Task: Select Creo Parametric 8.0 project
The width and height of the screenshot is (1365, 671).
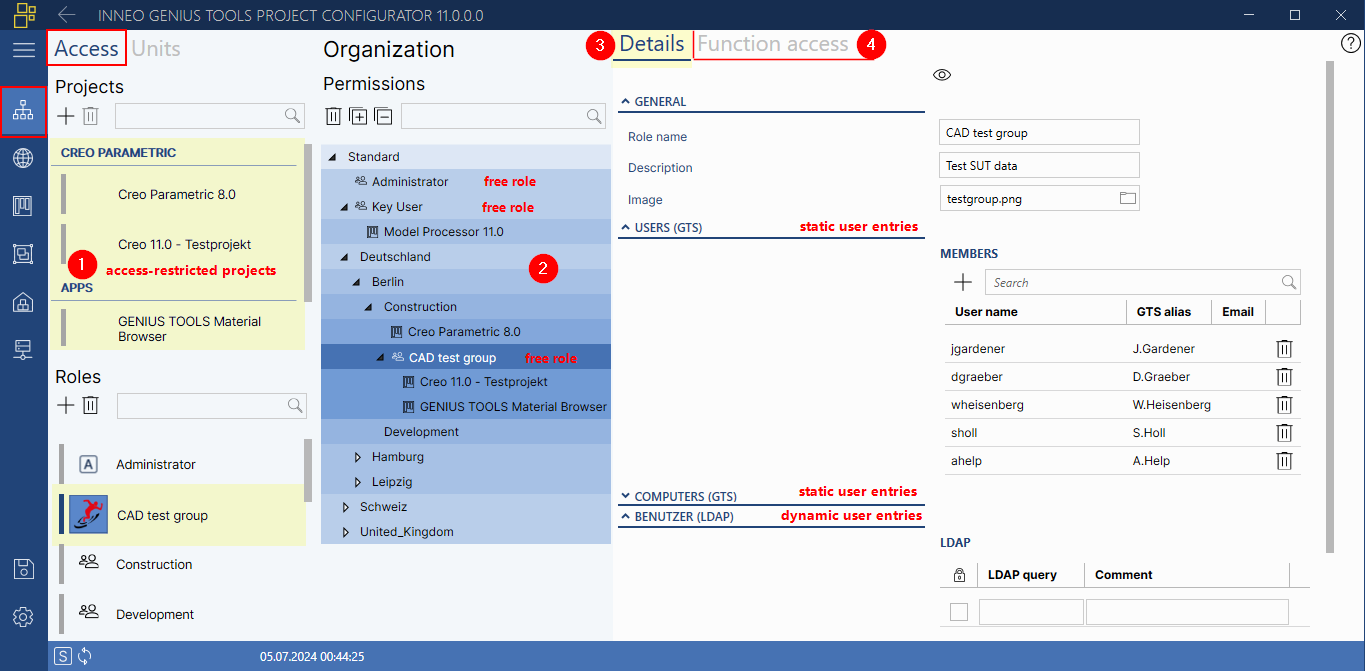Action: (x=177, y=195)
